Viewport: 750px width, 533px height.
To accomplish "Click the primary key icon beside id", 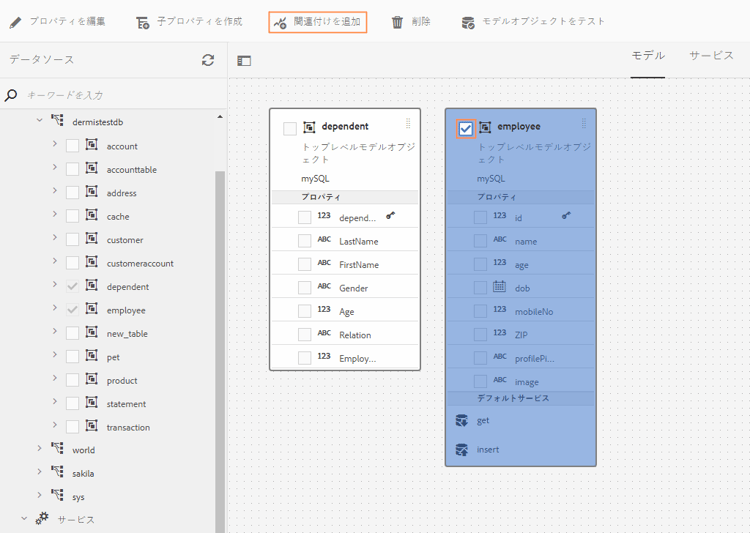I will (x=566, y=216).
